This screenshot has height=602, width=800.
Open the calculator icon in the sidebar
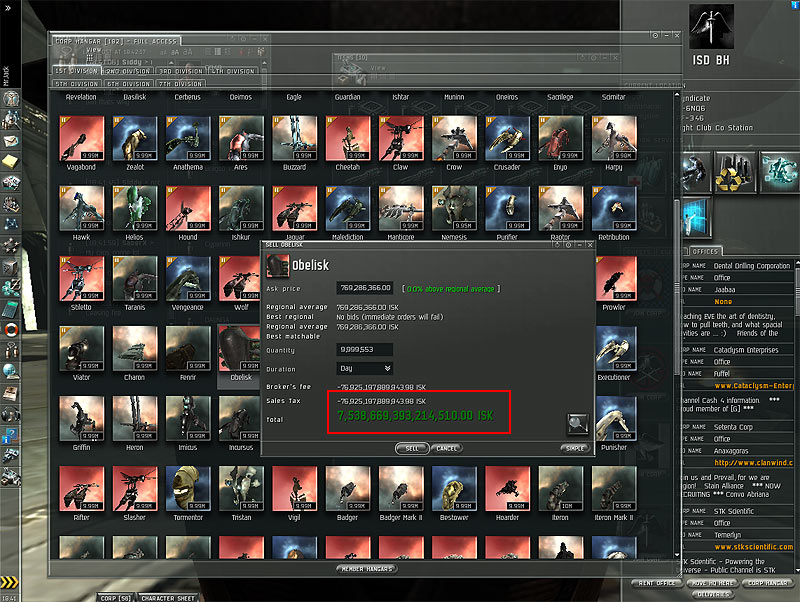tap(11, 308)
